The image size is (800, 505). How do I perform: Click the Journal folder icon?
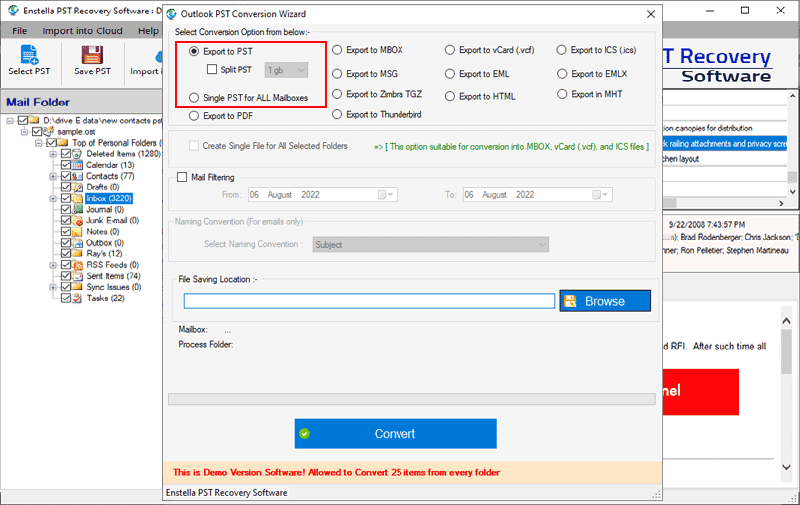(78, 210)
